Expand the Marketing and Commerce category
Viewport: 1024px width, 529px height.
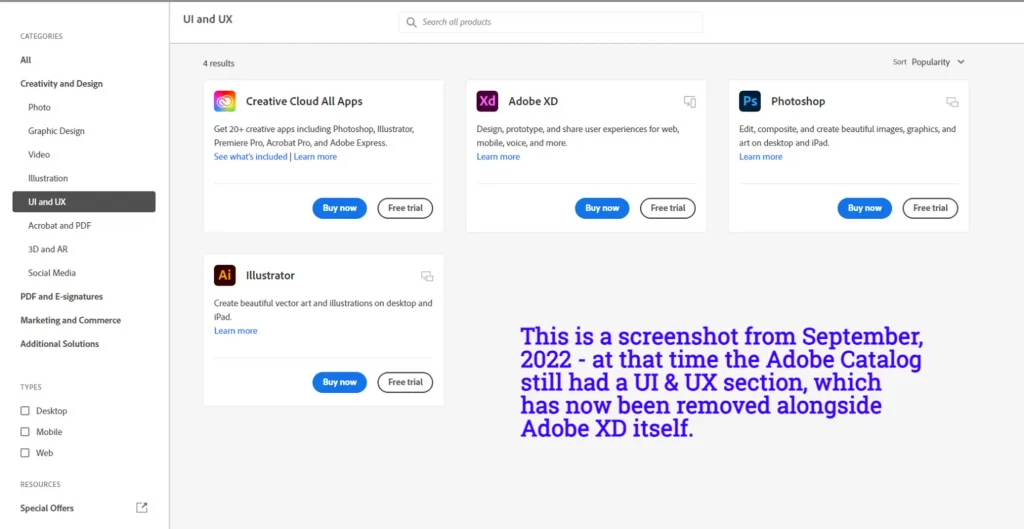(x=70, y=320)
